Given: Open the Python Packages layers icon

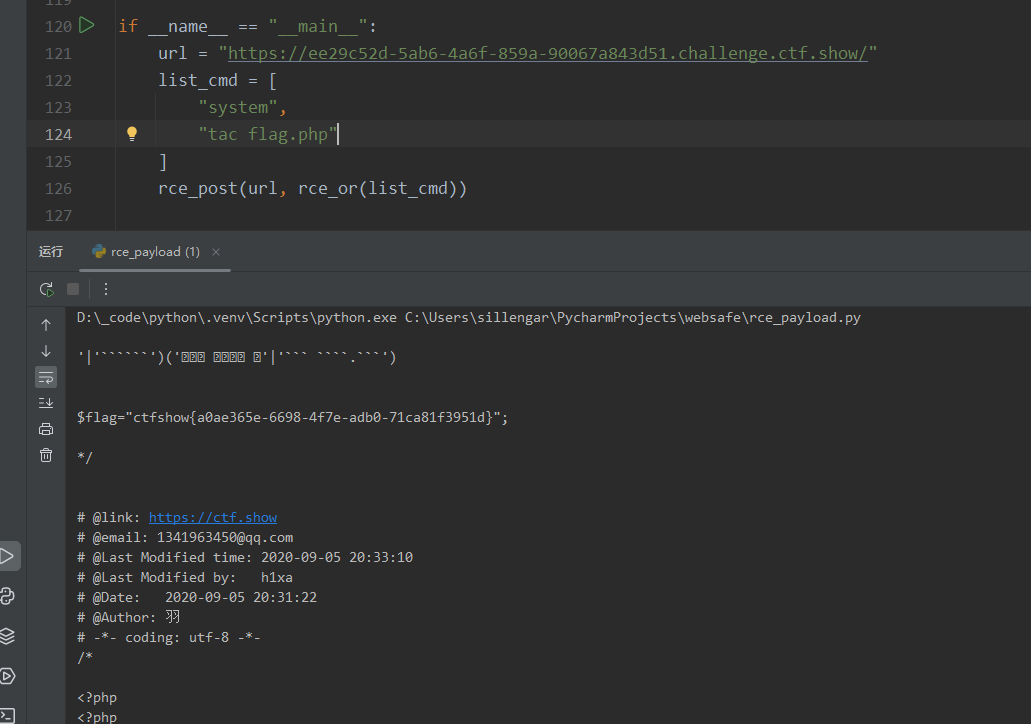Looking at the screenshot, I should (7, 636).
